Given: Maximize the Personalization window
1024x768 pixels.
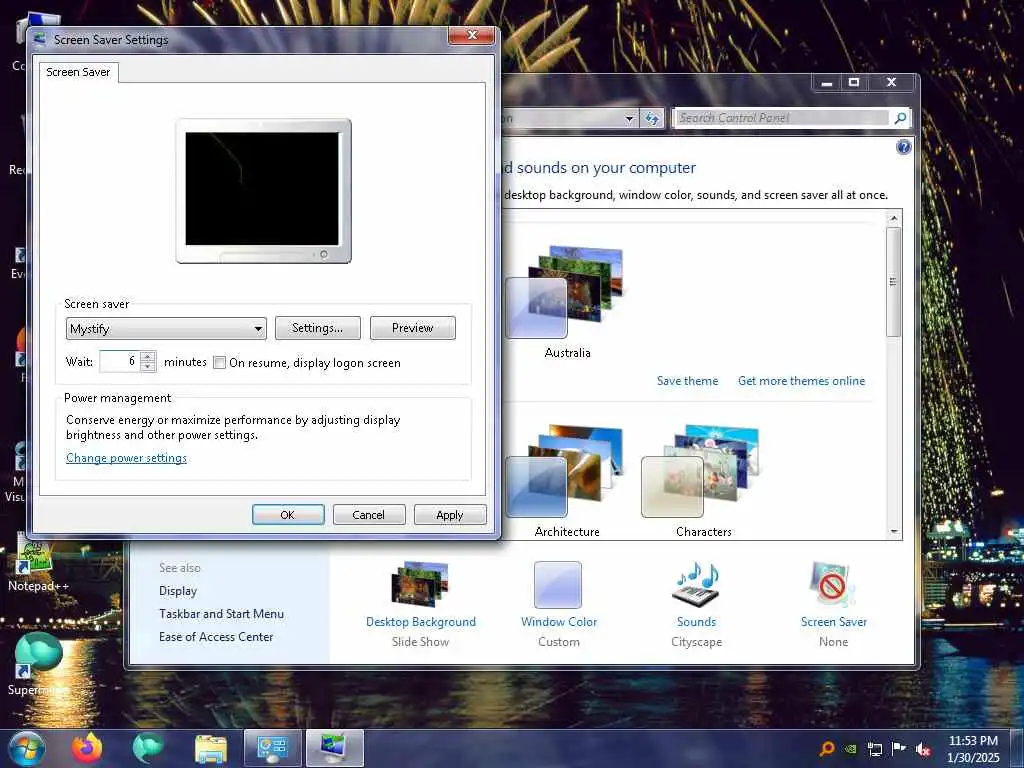Looking at the screenshot, I should pyautogui.click(x=854, y=82).
